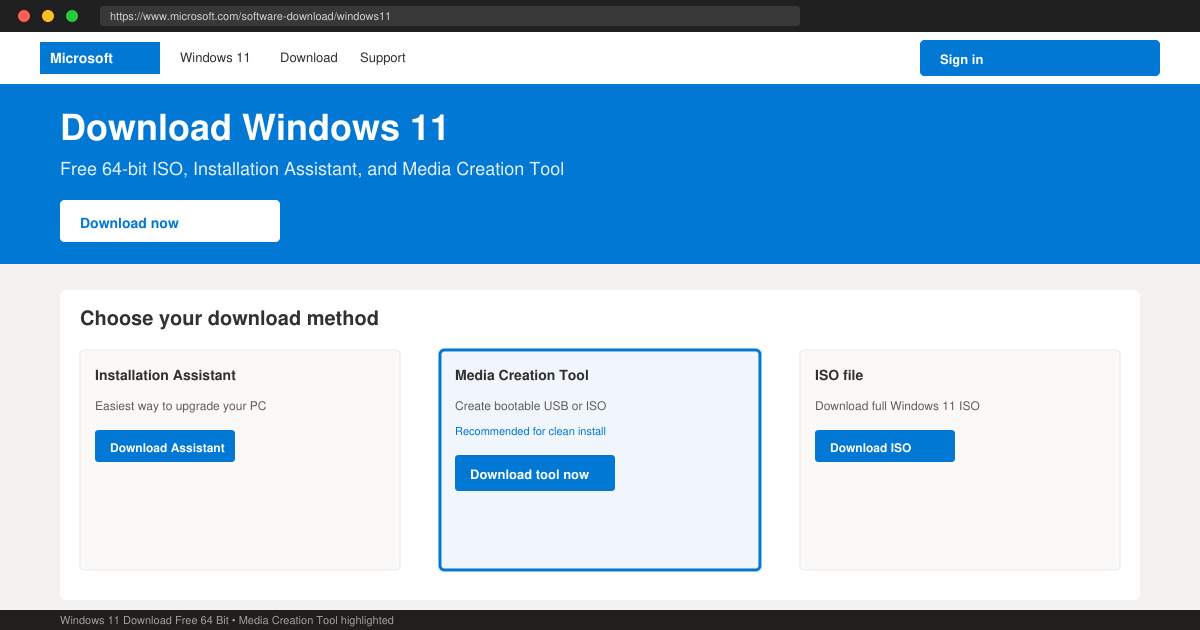Click the Easiest way to upgrade your PC text
The width and height of the screenshot is (1200, 630).
(x=181, y=406)
